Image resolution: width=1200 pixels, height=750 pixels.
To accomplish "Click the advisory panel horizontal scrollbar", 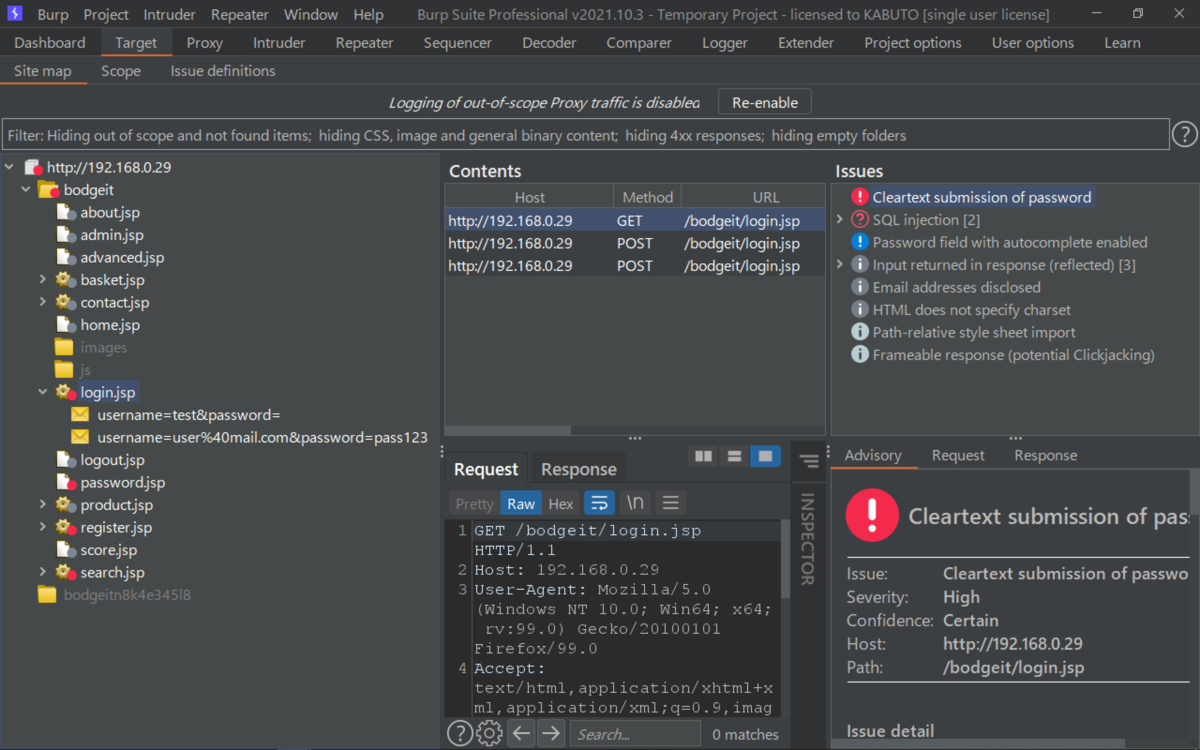I will point(979,743).
